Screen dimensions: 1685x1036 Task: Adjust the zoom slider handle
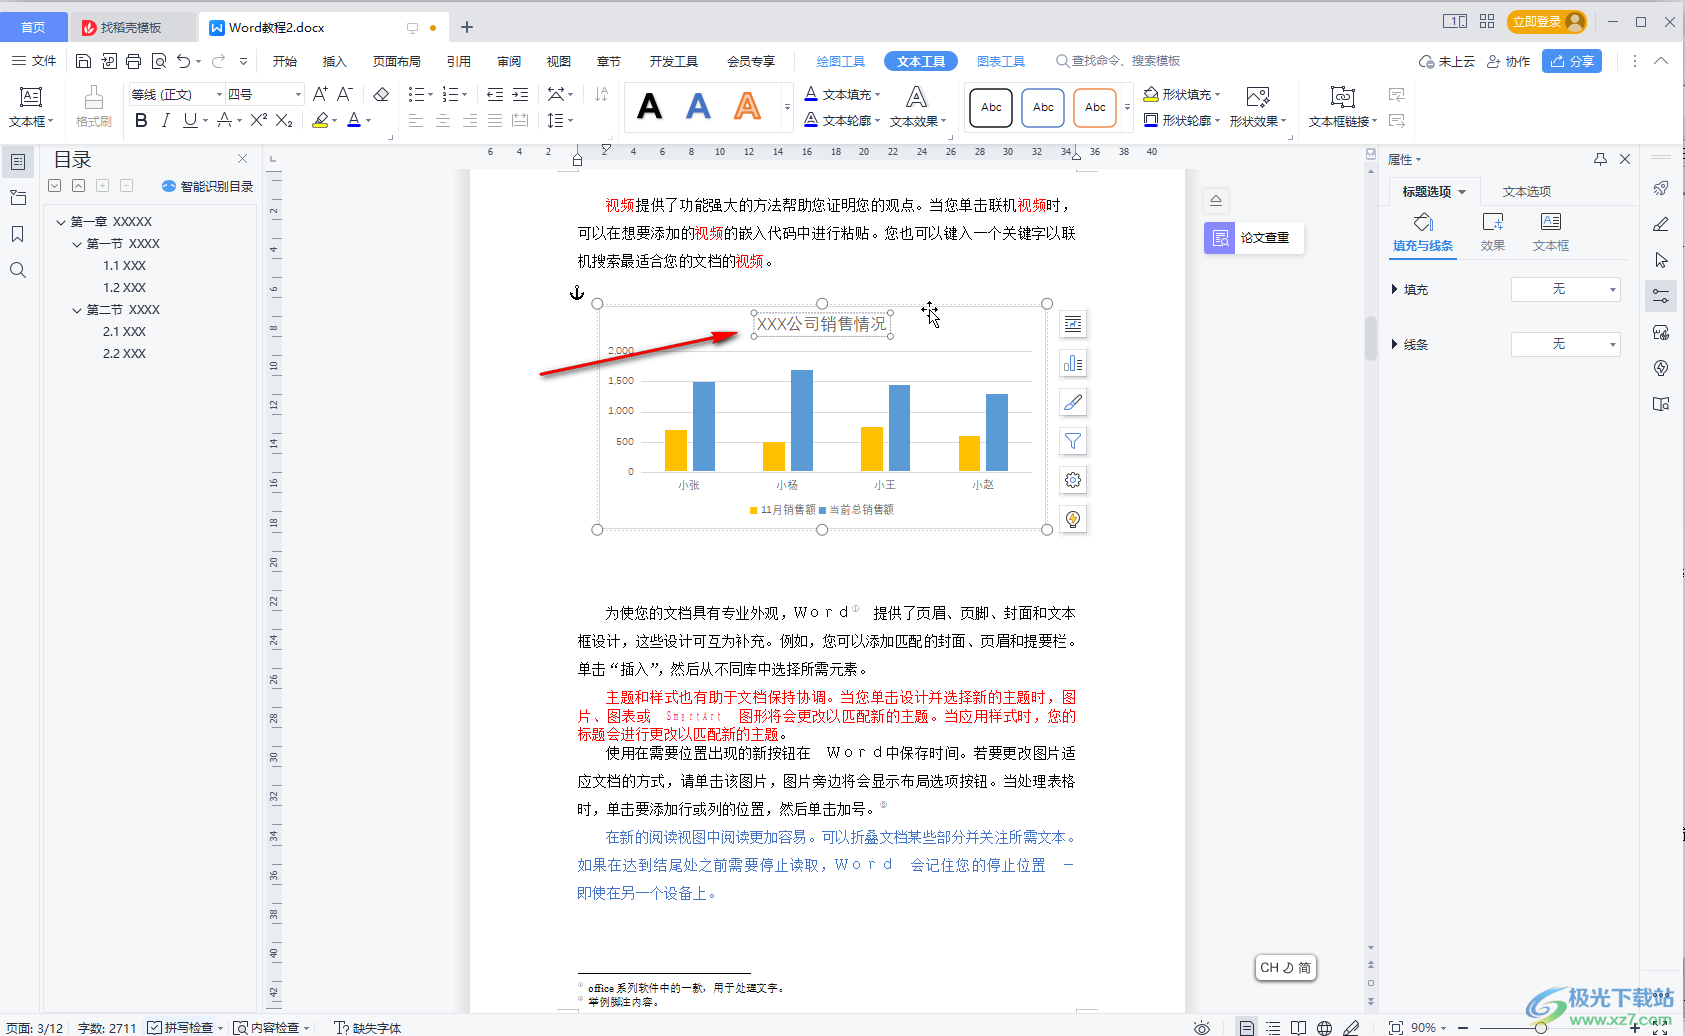tap(1541, 1028)
